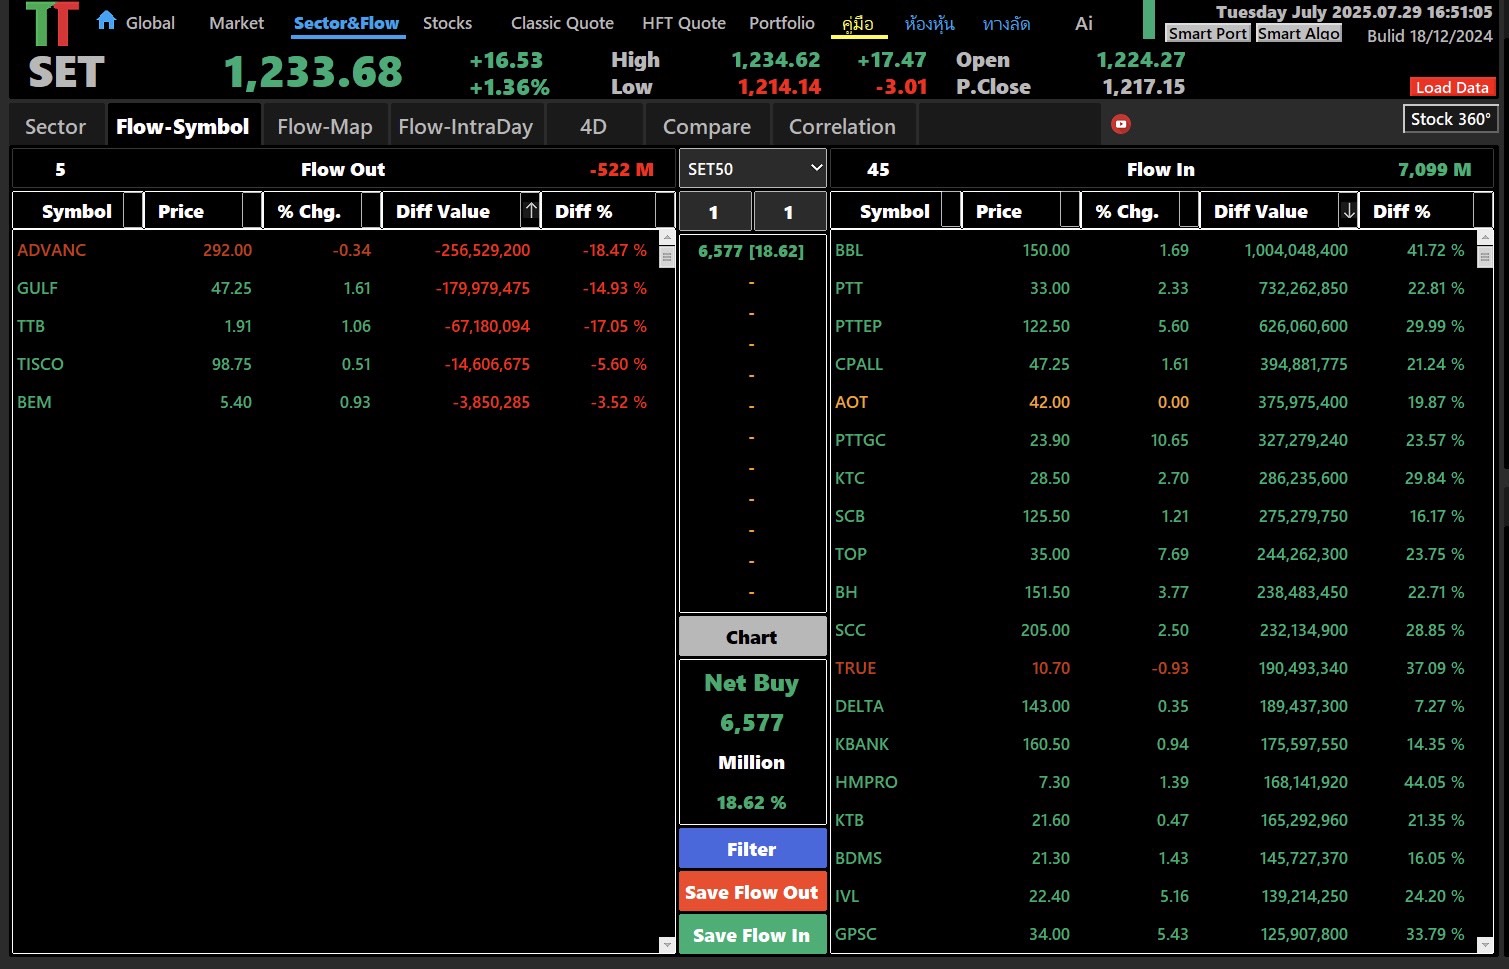Screen dimensions: 1509x969
Task: Switch to the 4D tab
Action: pyautogui.click(x=593, y=126)
